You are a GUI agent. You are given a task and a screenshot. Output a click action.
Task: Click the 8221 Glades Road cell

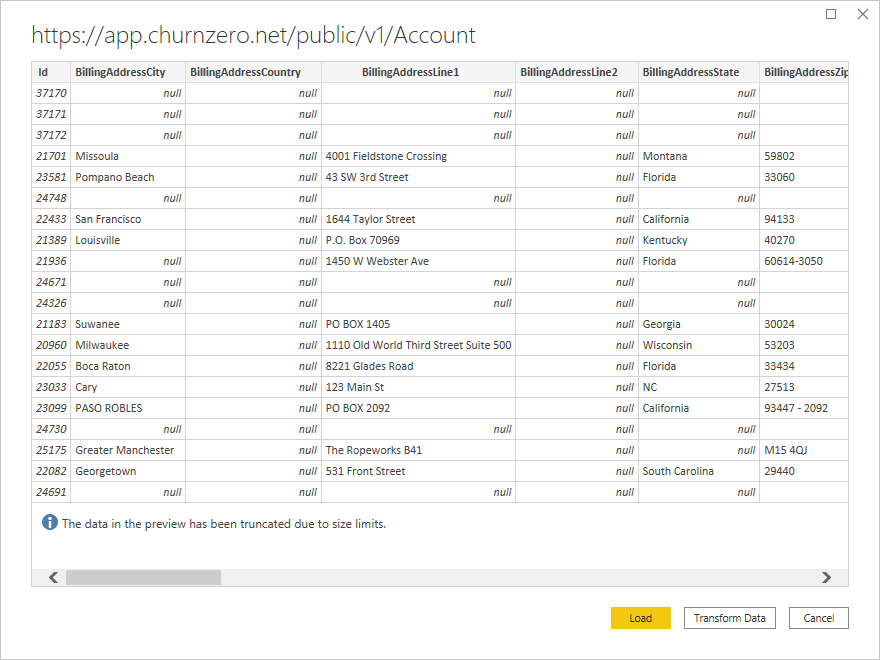click(418, 366)
